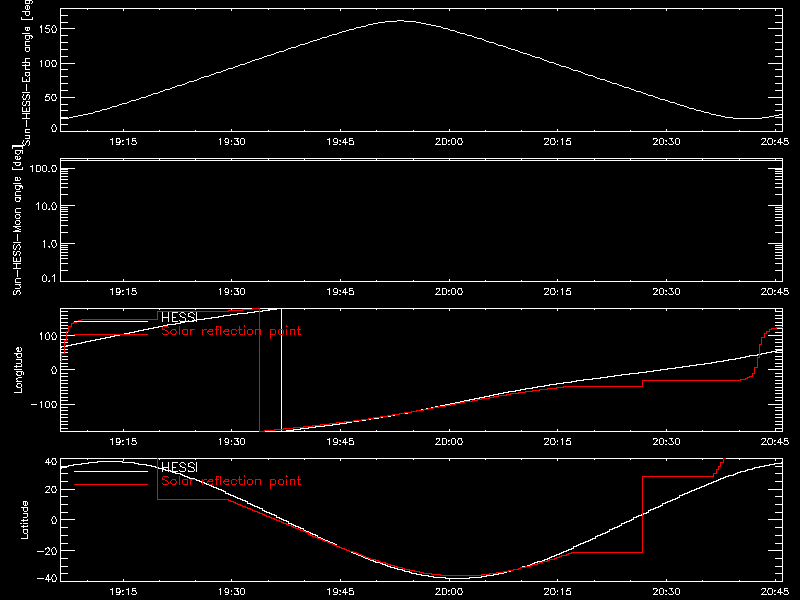
Task: Select the 0.1 tick label in Moon angle plot
Action: (49, 278)
